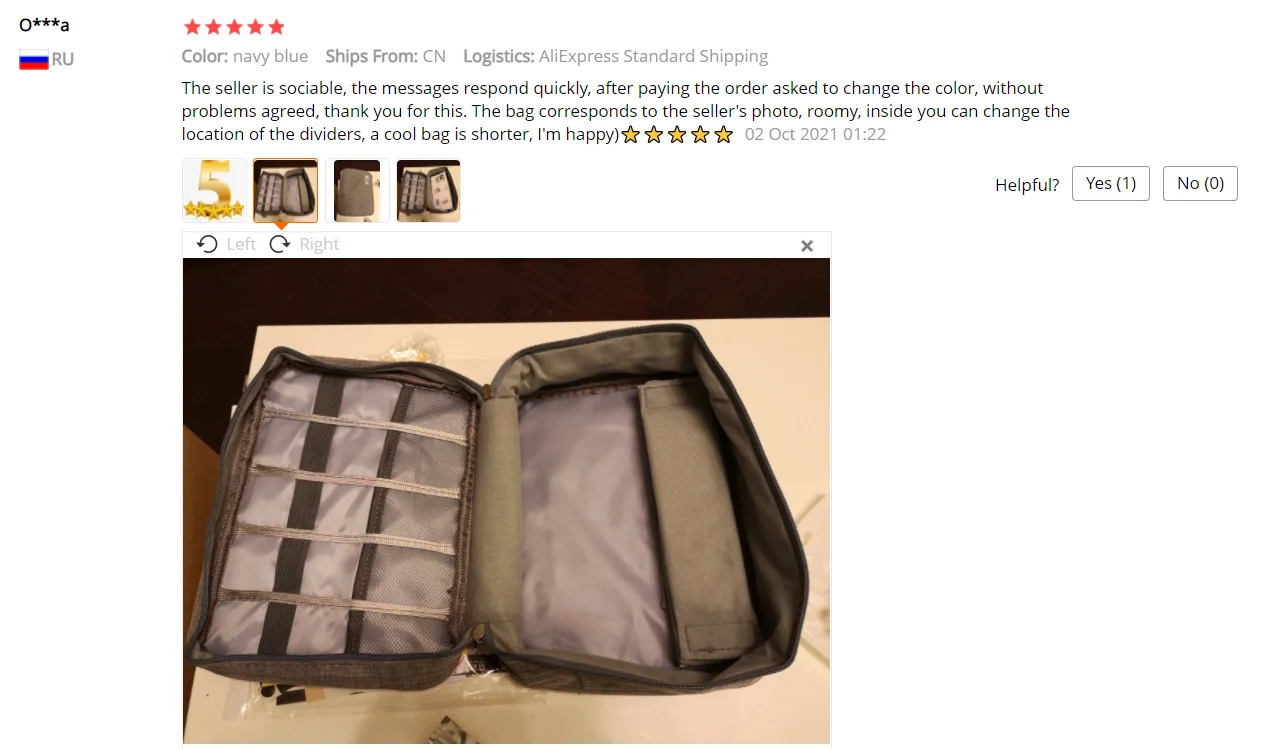Select the highlighted open-bag thumbnail

pyautogui.click(x=285, y=190)
